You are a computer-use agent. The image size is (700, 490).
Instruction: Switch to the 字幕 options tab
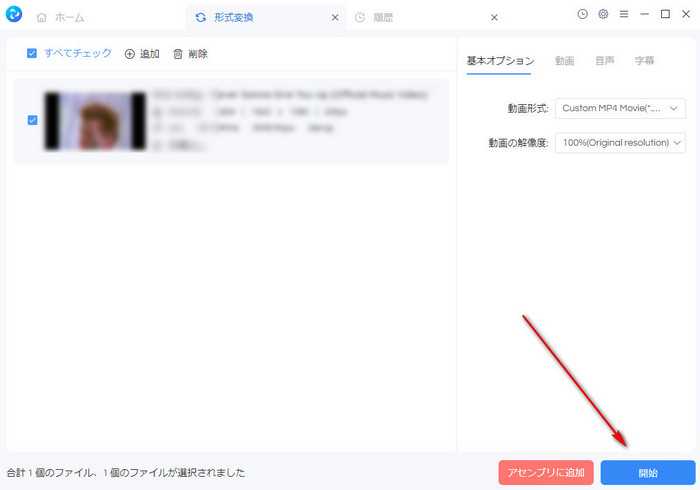pos(644,61)
